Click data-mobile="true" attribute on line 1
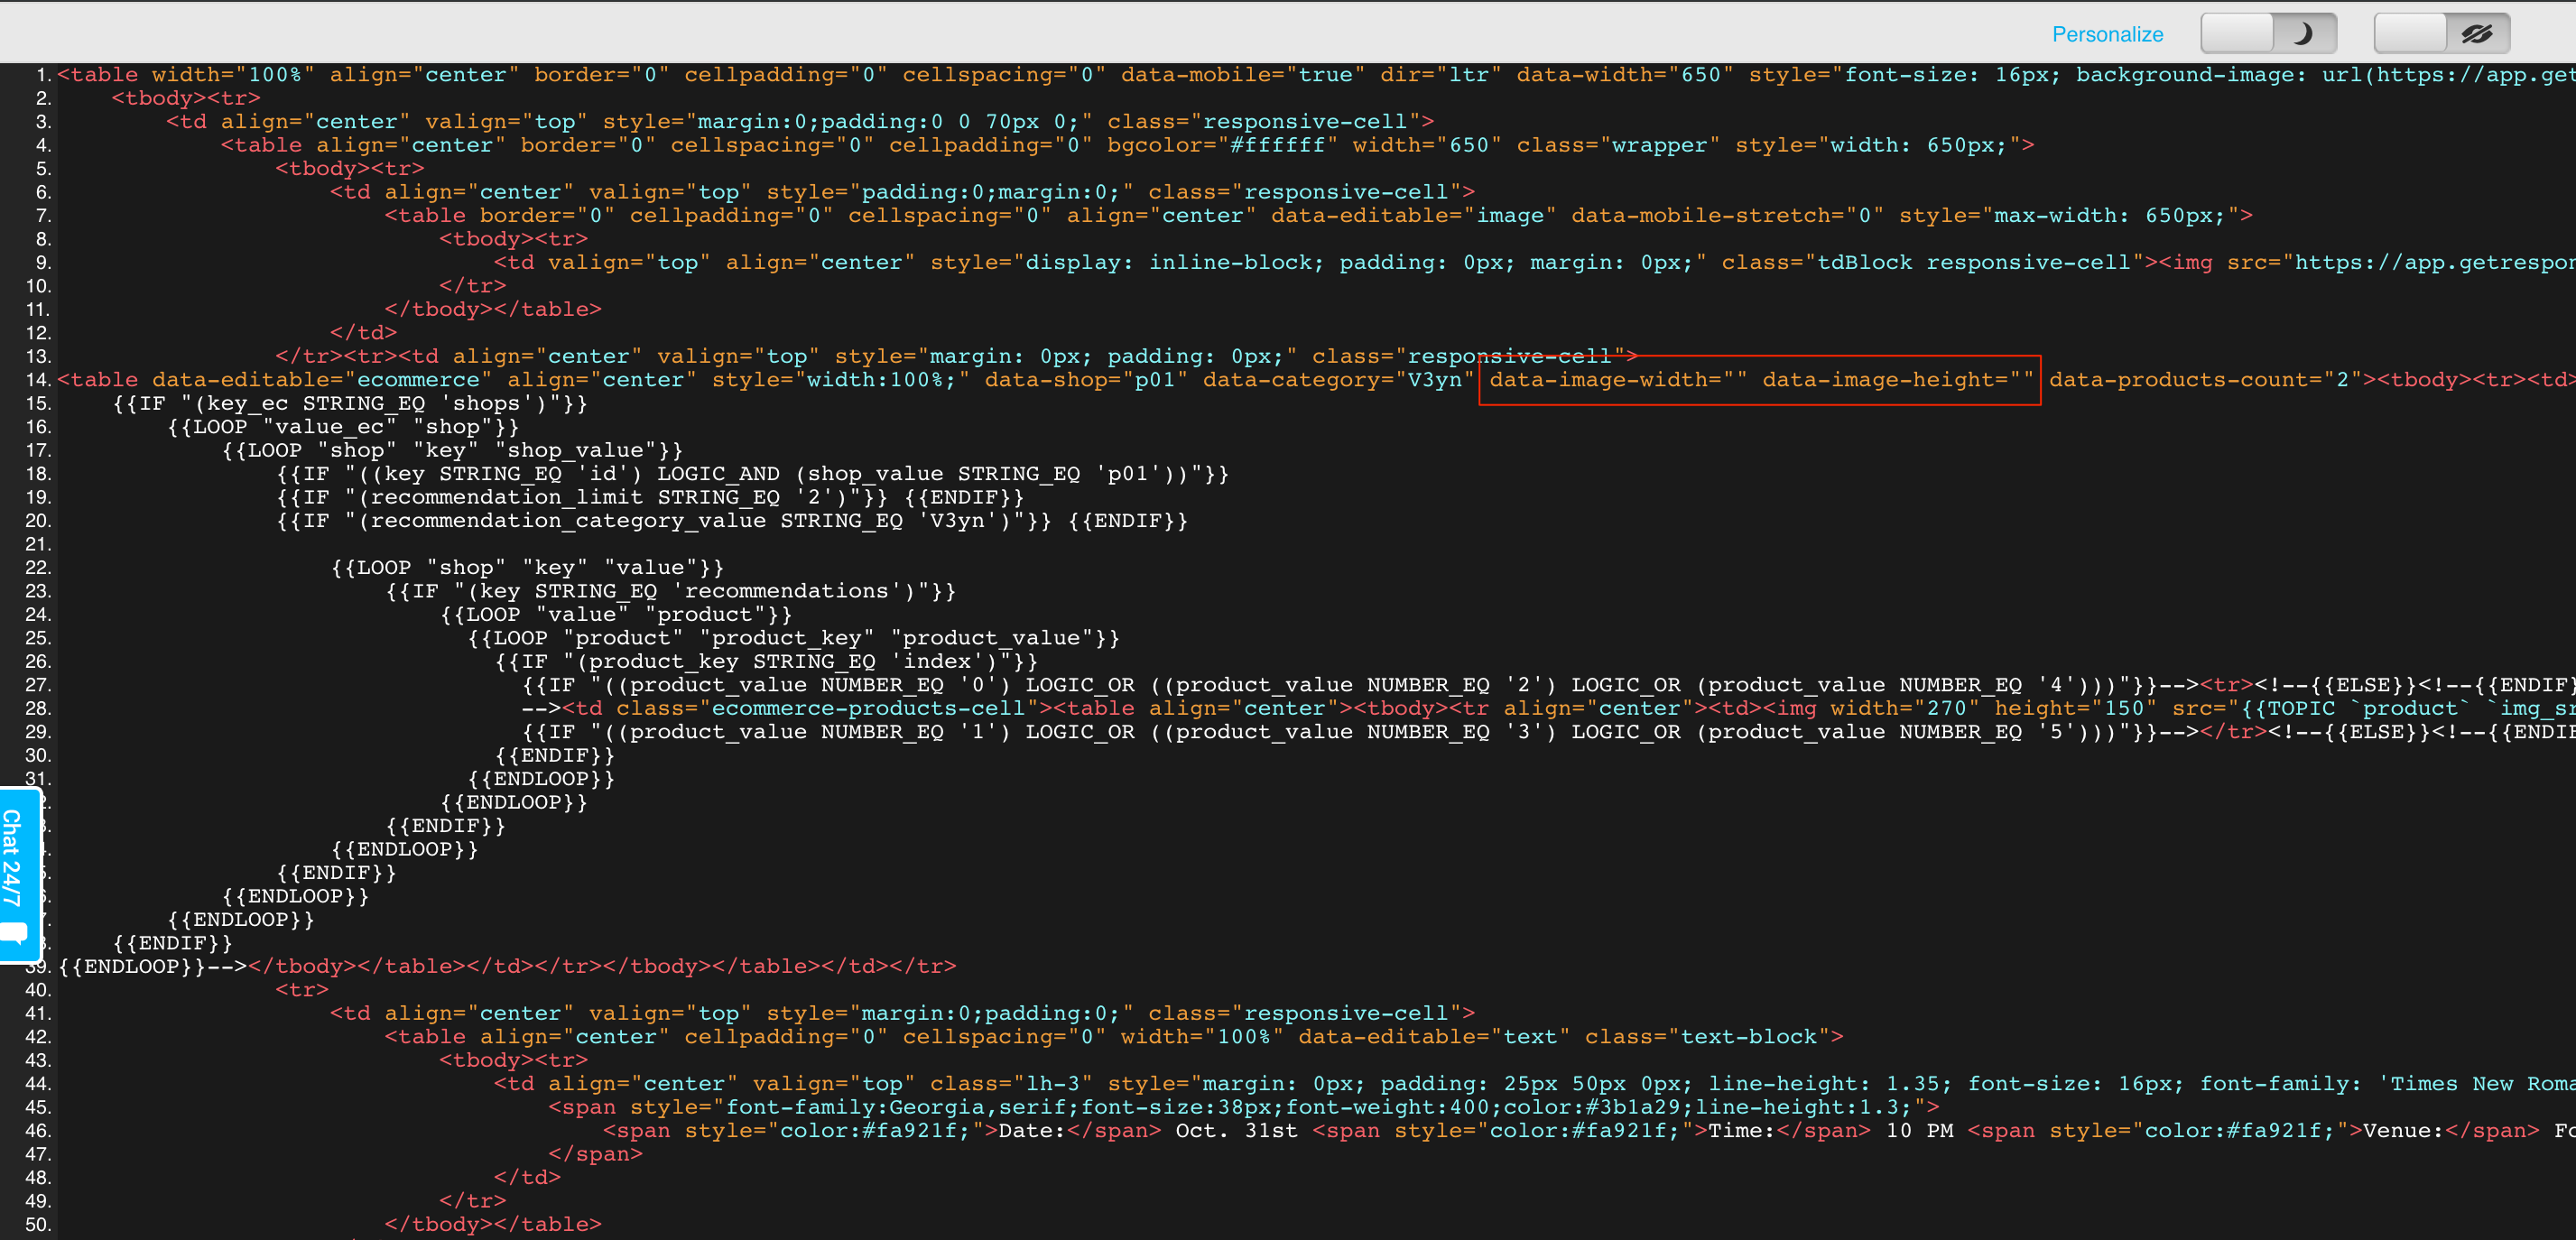 [x=1242, y=75]
